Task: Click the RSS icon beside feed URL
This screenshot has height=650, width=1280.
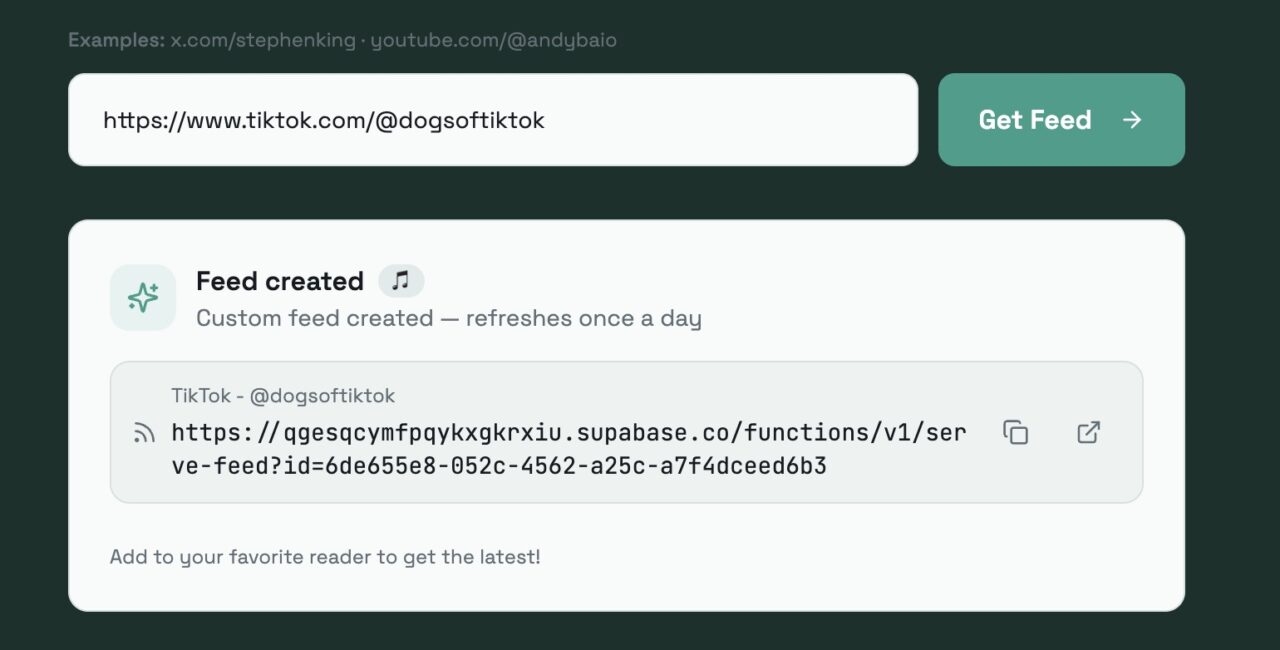Action: click(144, 433)
